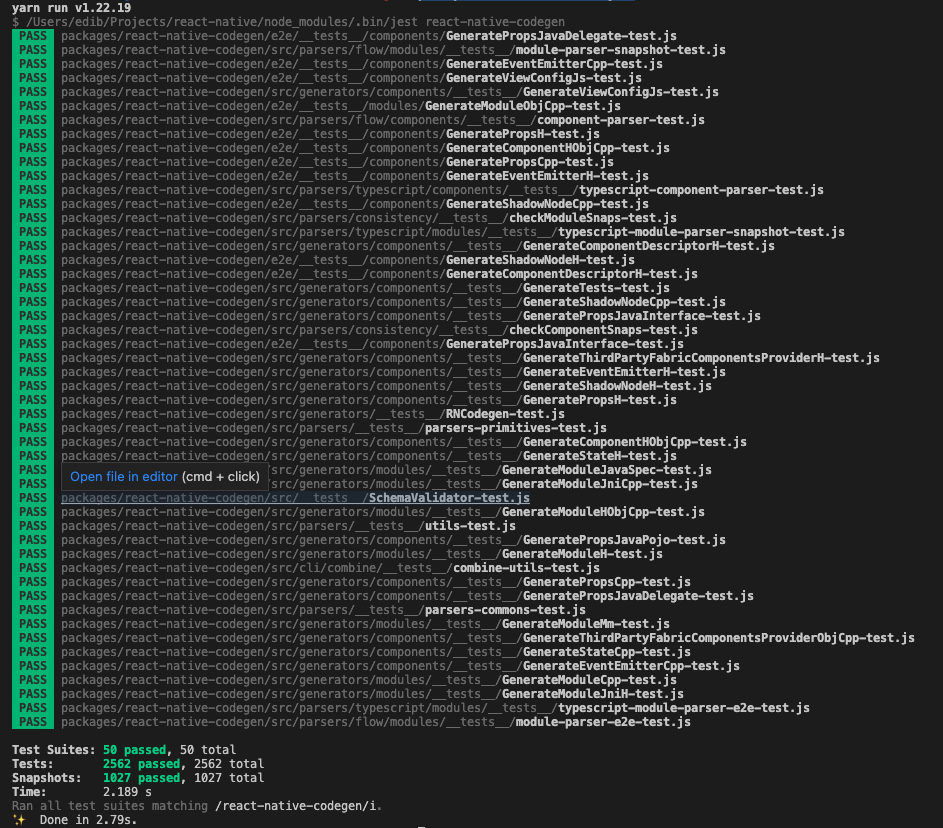Click the src GeneratePropsJavaInterface-test.js path

(x=411, y=316)
